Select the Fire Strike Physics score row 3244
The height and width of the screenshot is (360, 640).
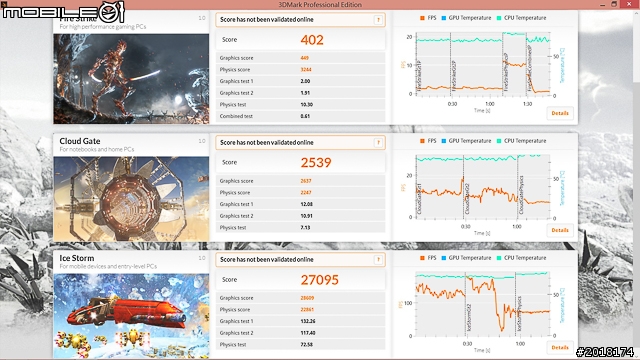point(300,70)
